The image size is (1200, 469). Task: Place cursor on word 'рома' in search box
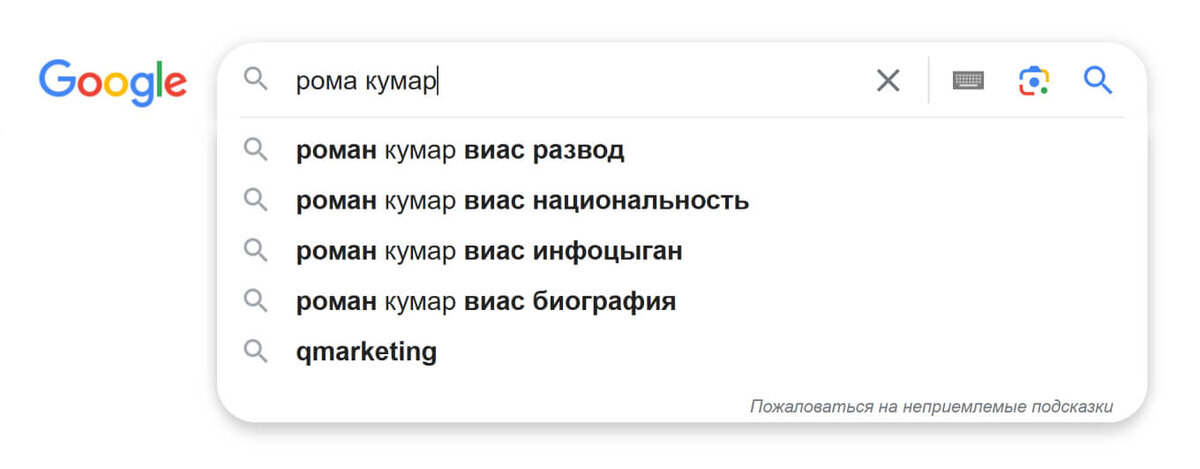326,82
